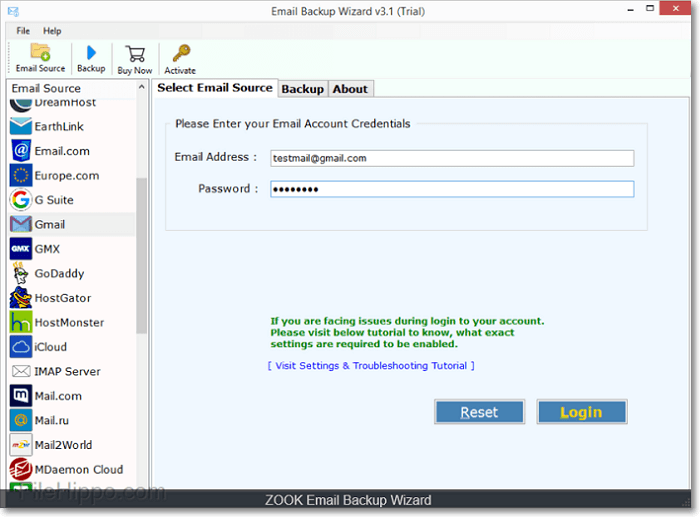Image resolution: width=700 pixels, height=517 pixels.
Task: Select the HostGator alligator icon
Action: pyautogui.click(x=21, y=298)
